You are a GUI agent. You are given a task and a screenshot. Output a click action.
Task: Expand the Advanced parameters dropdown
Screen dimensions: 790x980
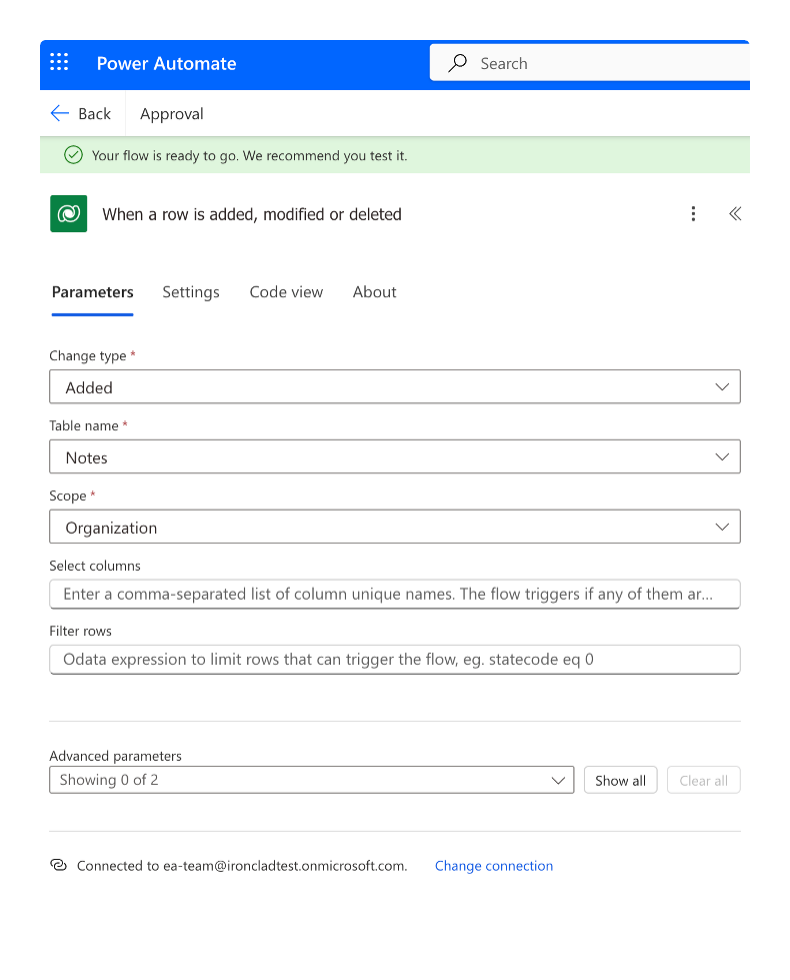(311, 780)
